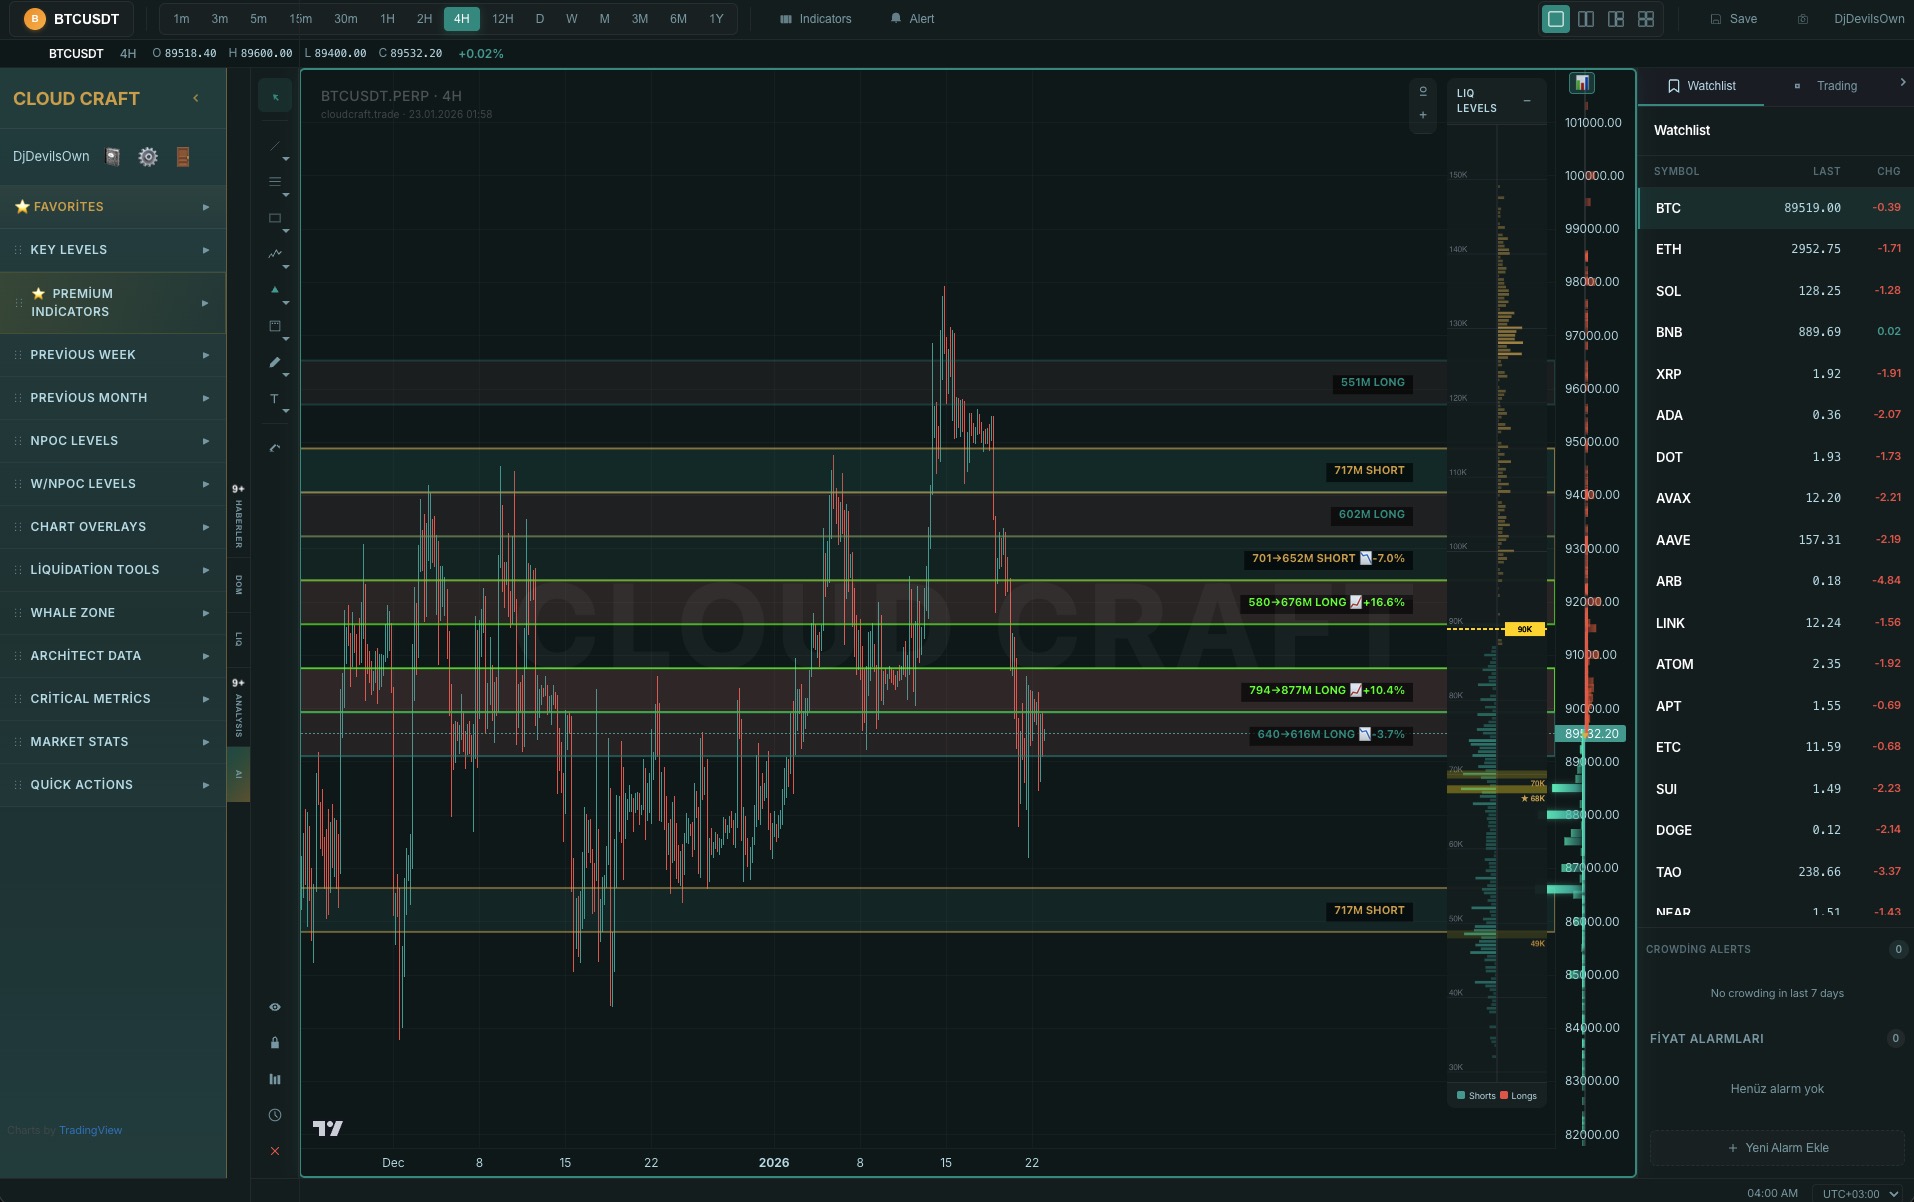Expand the KEY LEVELS section

point(113,250)
